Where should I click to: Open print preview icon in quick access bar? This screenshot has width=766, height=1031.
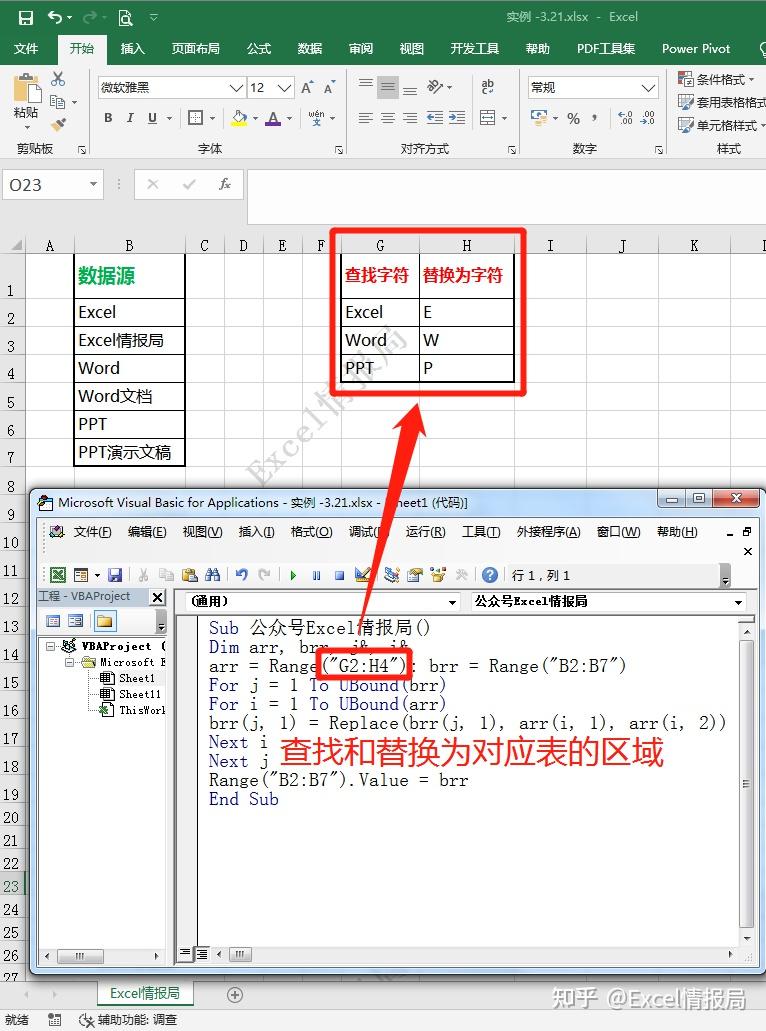click(x=125, y=18)
